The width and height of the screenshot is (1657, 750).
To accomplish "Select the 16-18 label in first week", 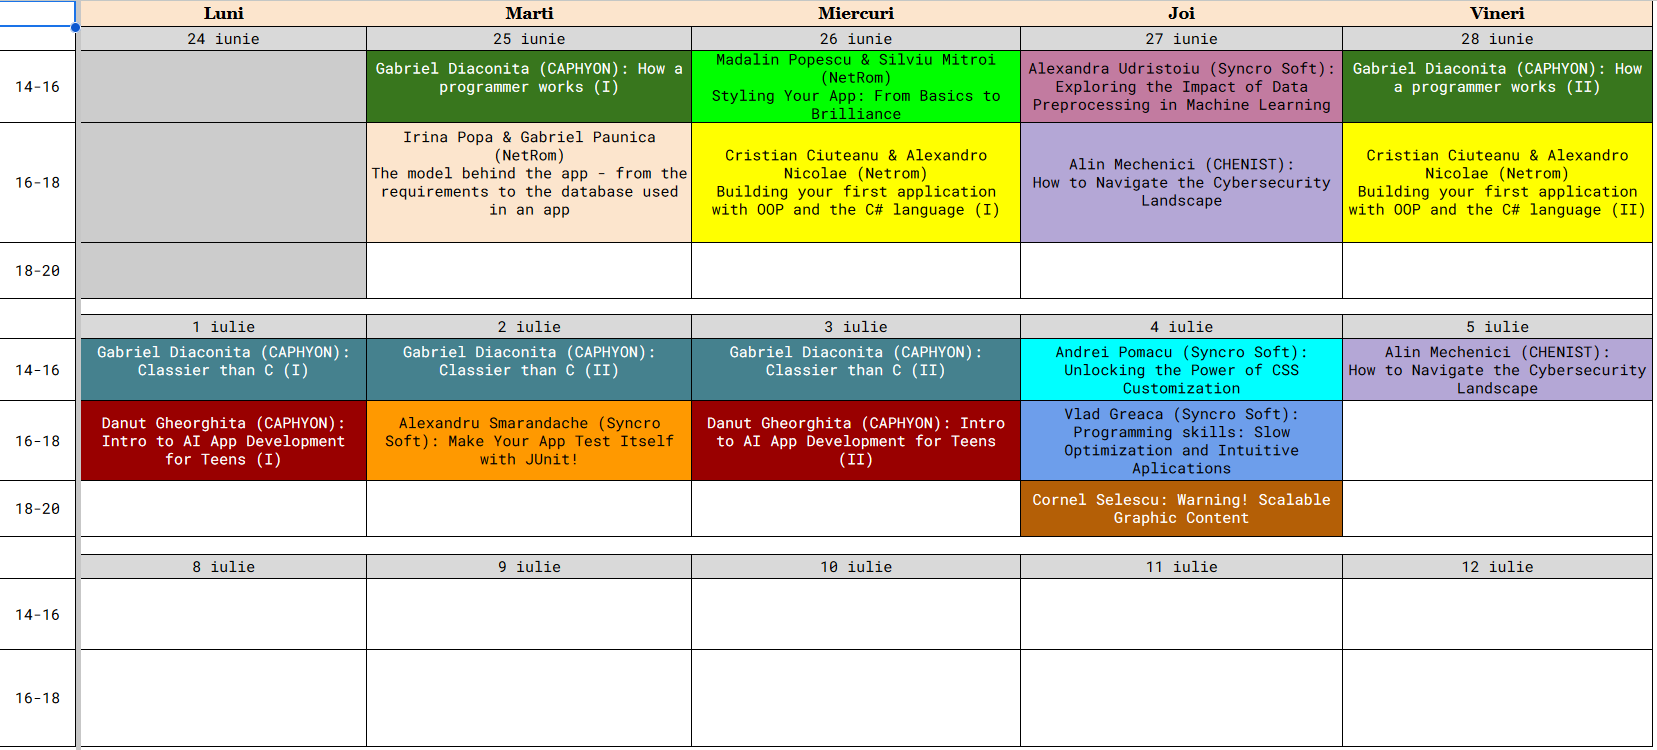I will (37, 182).
